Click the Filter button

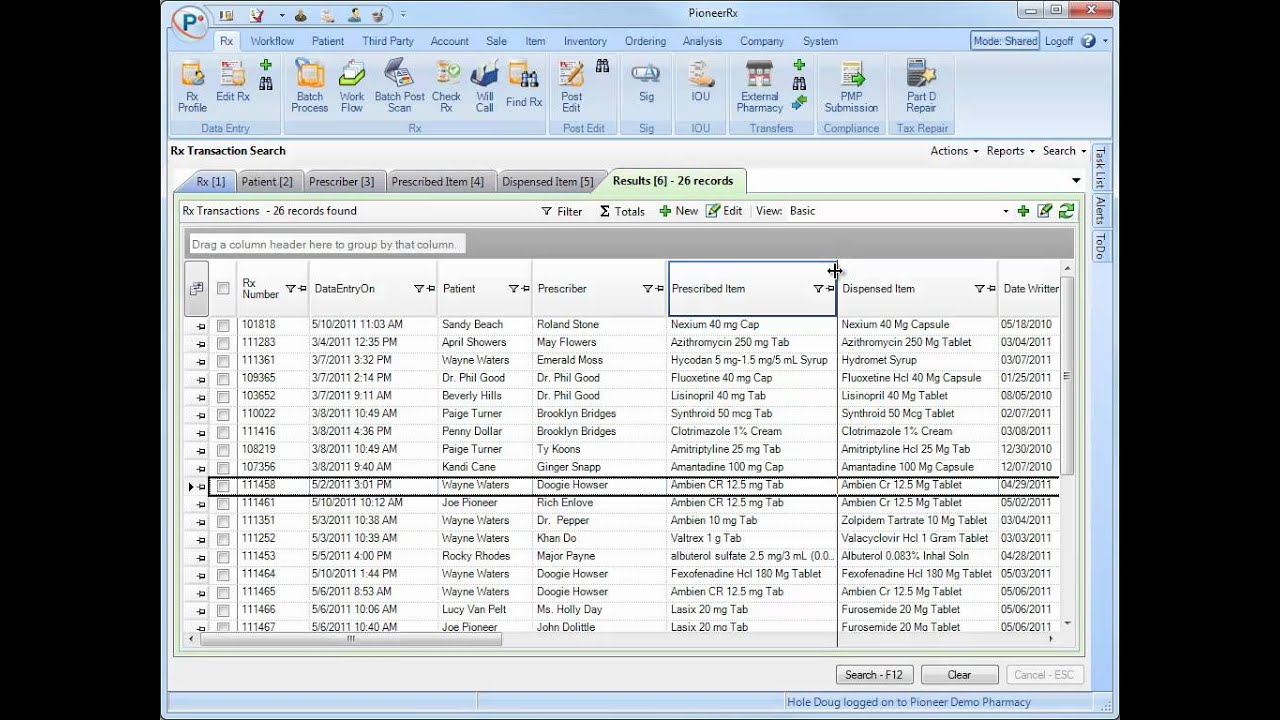coord(561,211)
